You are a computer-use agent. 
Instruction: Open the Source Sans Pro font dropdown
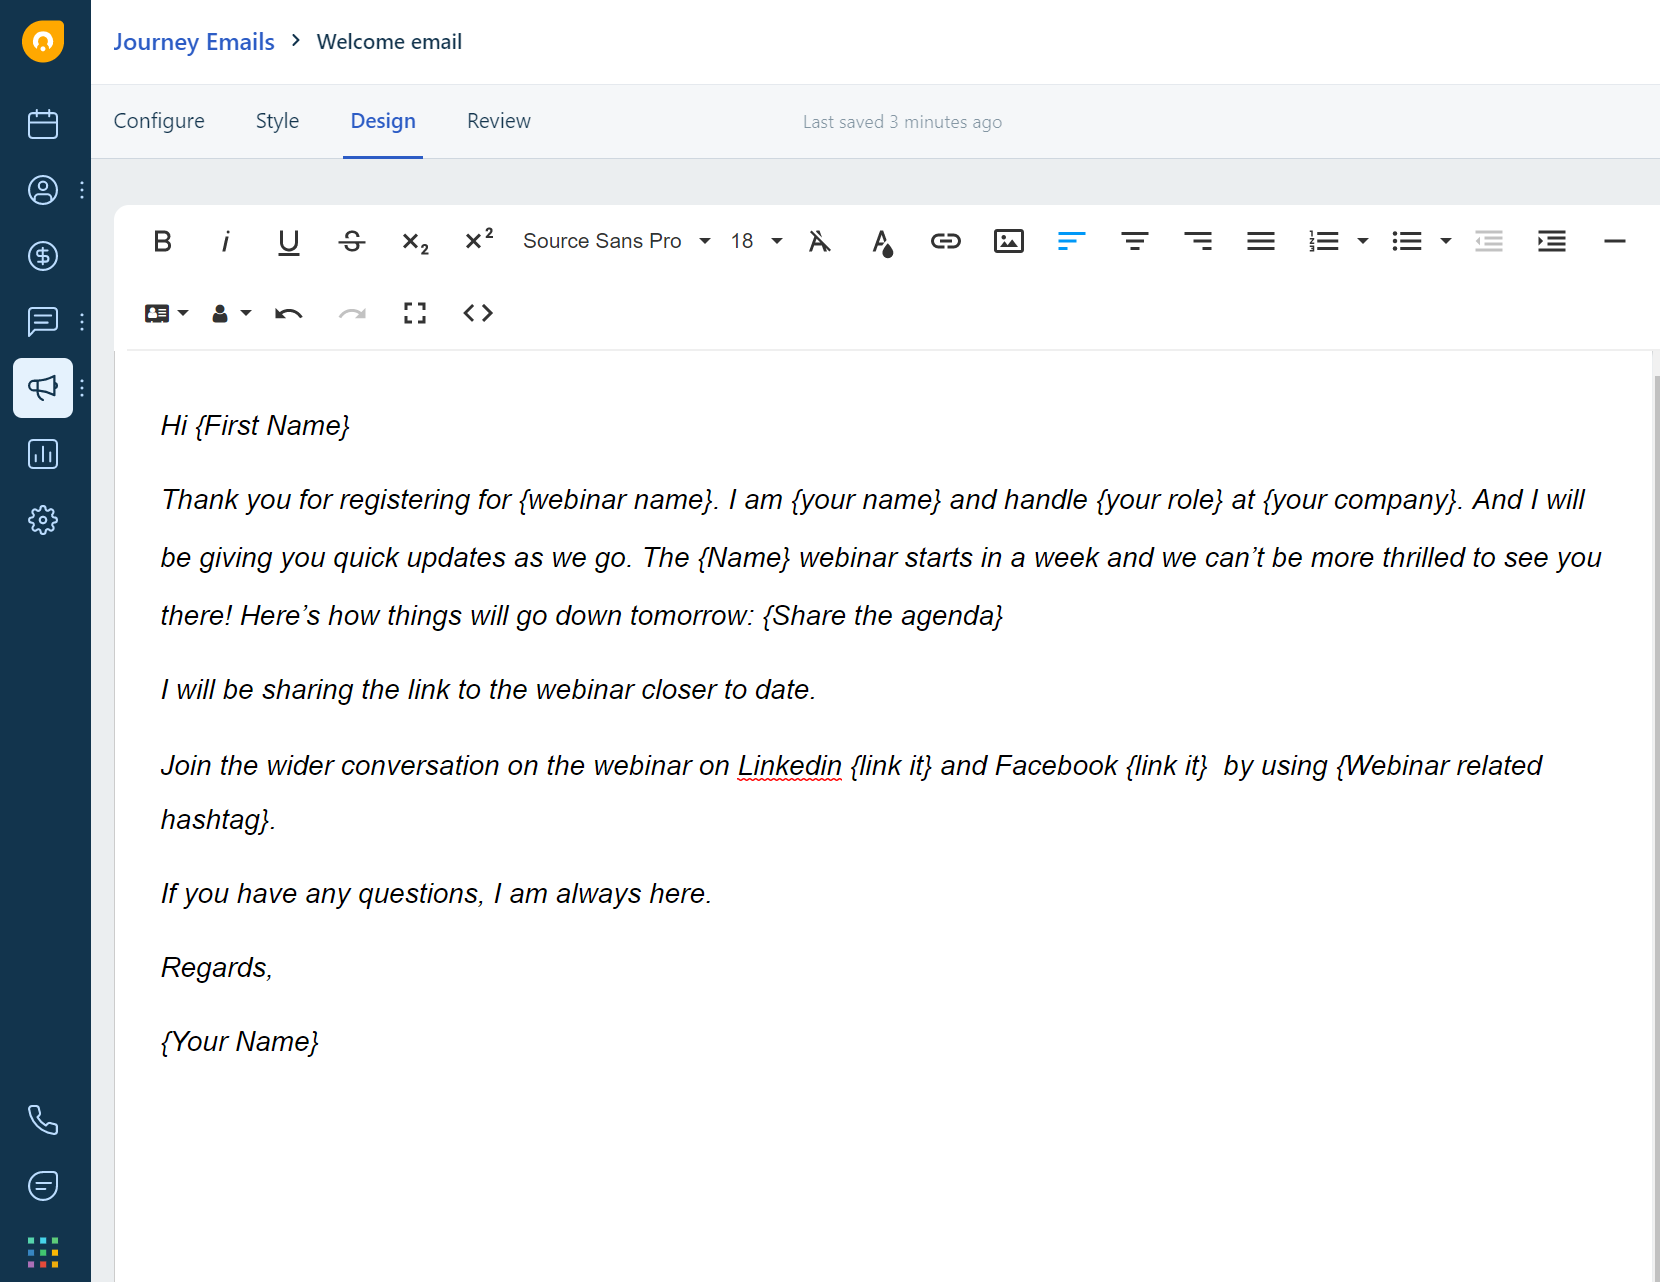tap(616, 241)
